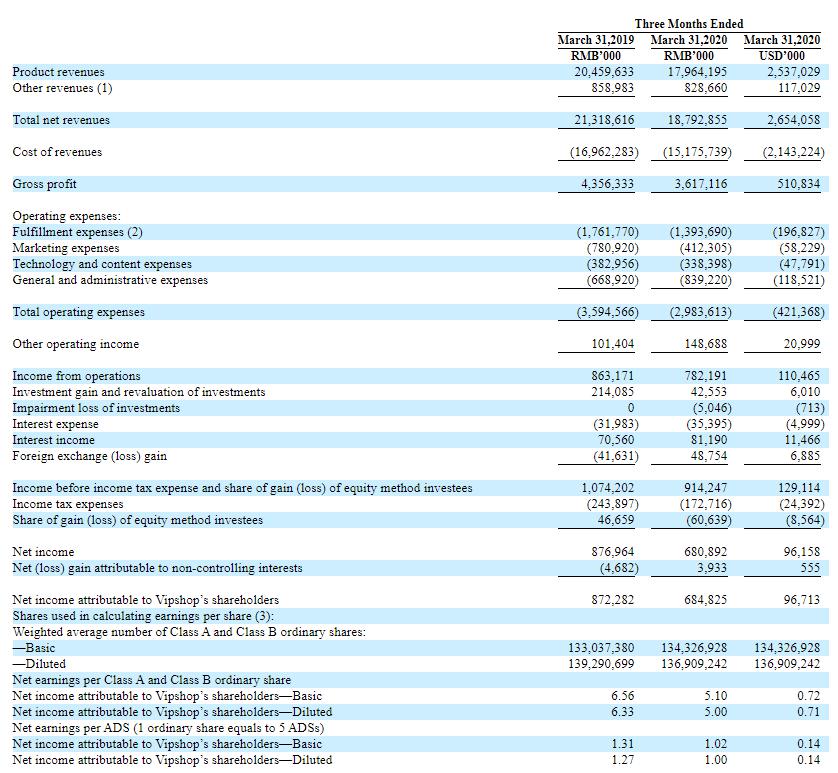Select 'Net (loss) gain attributable to non-controlling interests'
The height and width of the screenshot is (773, 838).
[x=158, y=568]
